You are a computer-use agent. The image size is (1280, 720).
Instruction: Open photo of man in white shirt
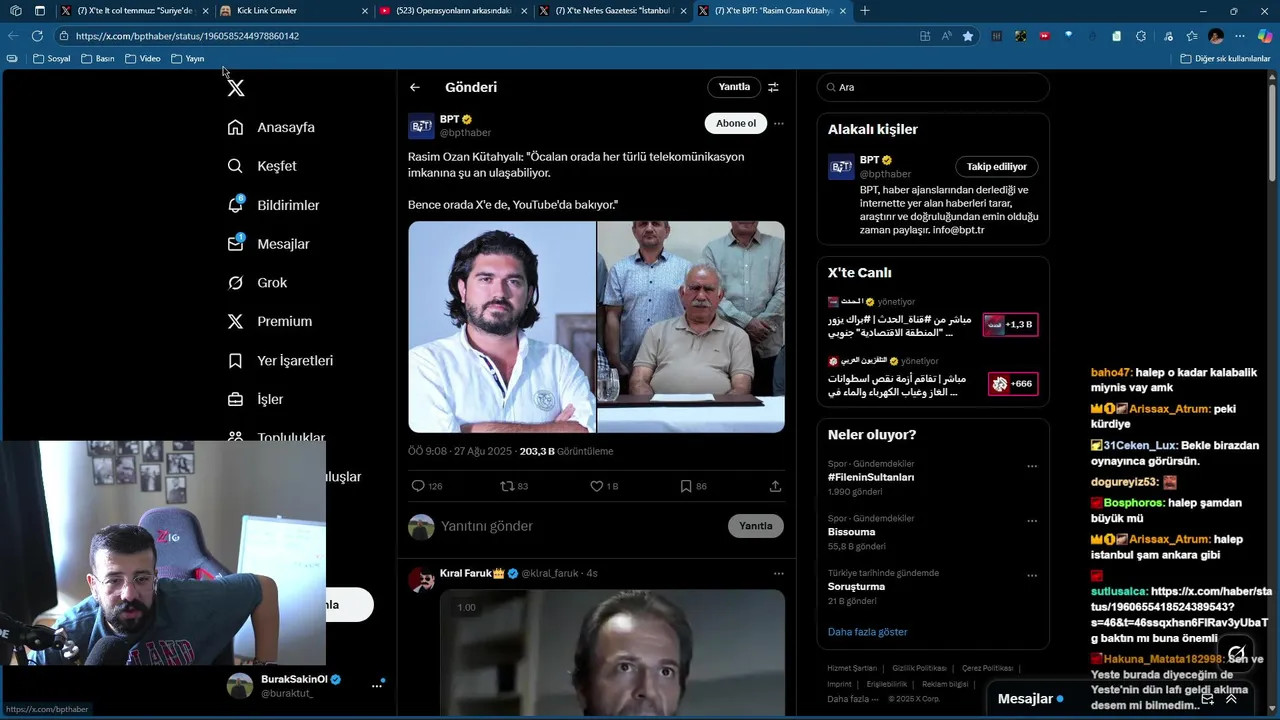click(502, 327)
